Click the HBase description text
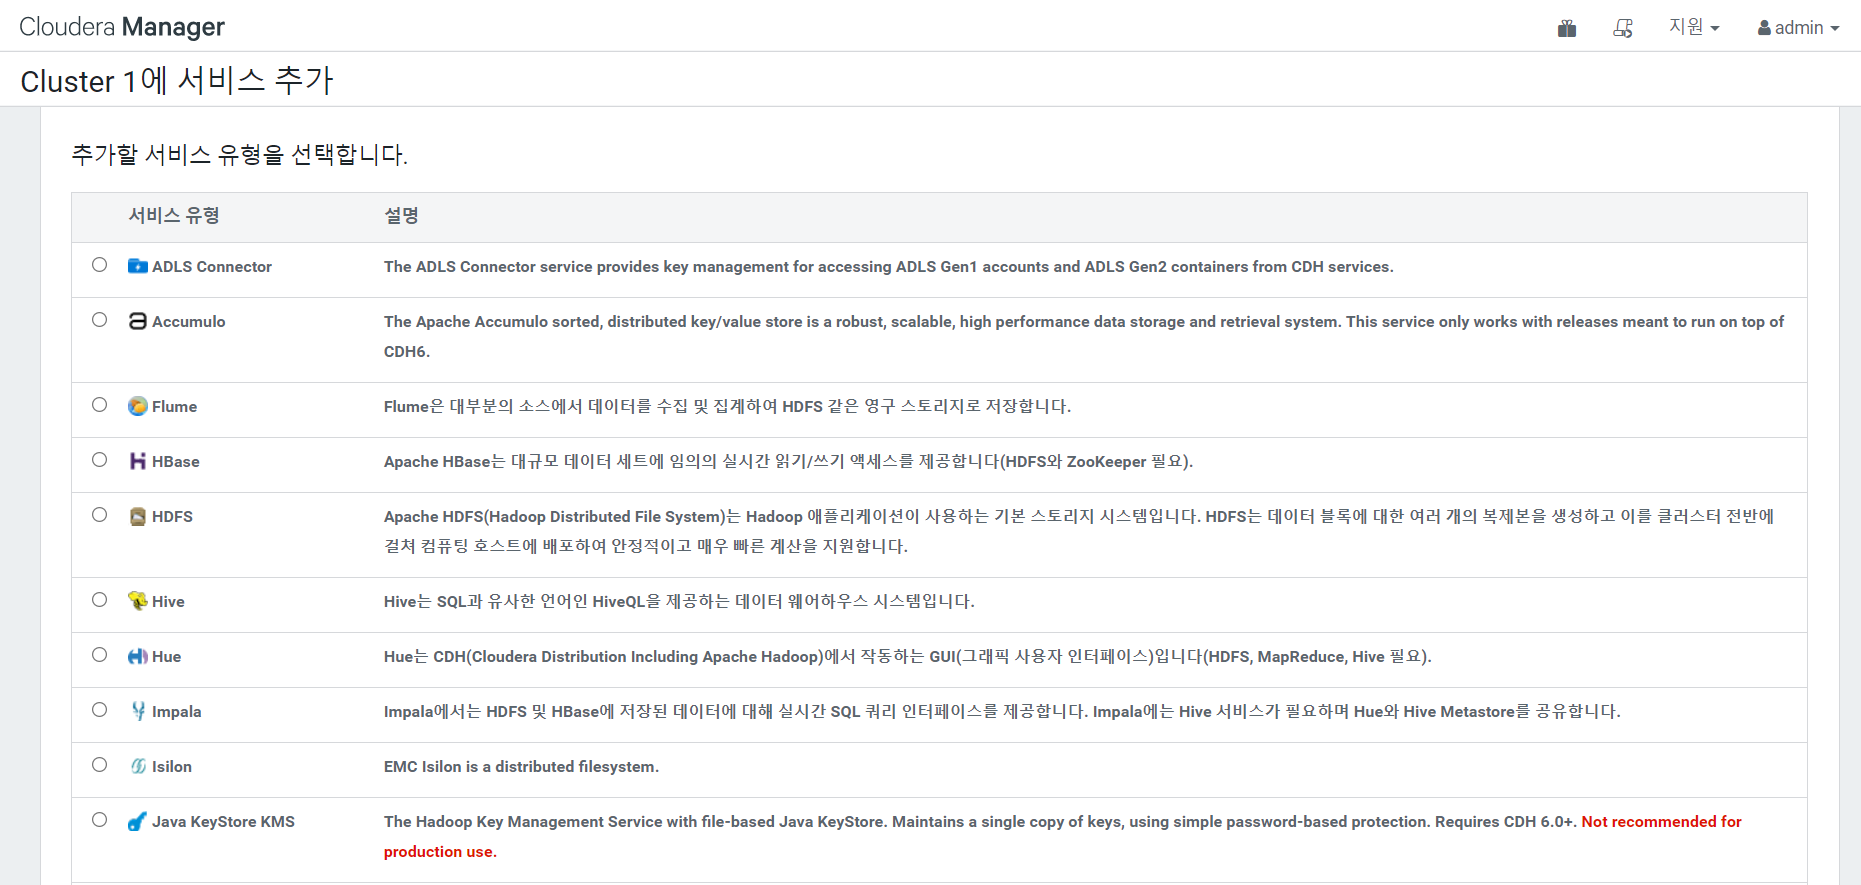The image size is (1861, 885). pos(789,461)
